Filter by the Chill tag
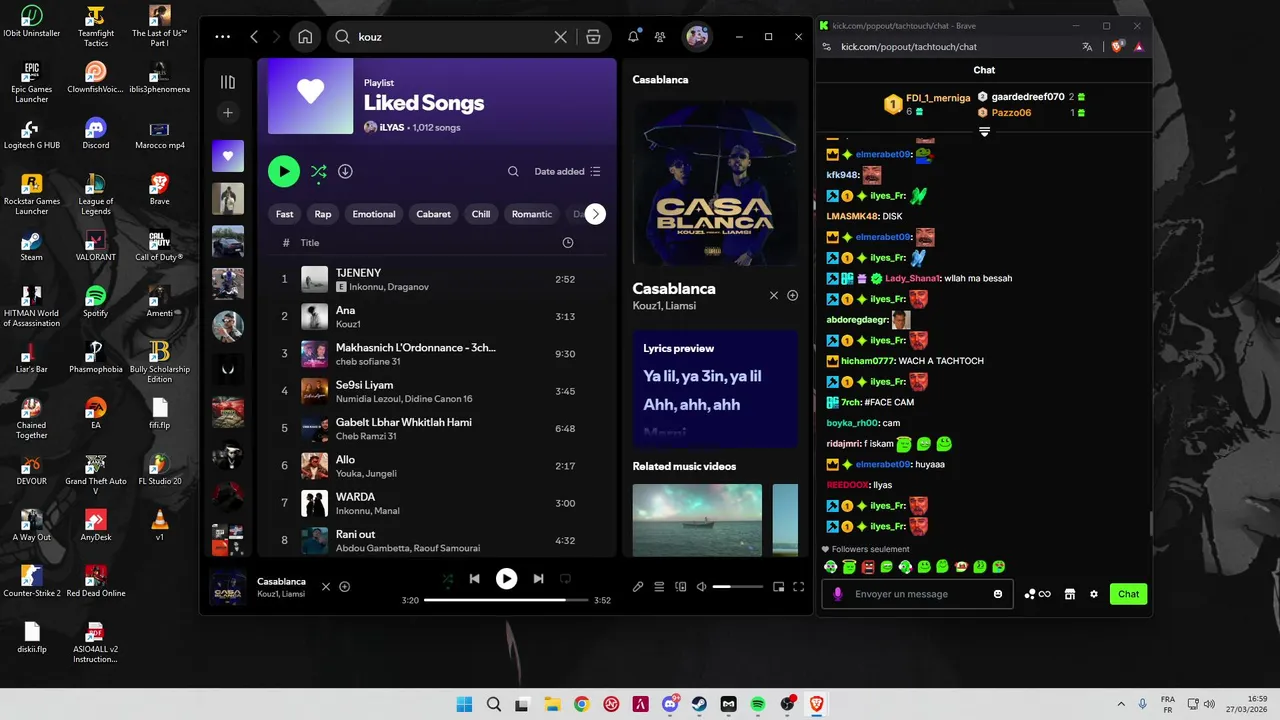This screenshot has width=1280, height=720. coord(481,214)
